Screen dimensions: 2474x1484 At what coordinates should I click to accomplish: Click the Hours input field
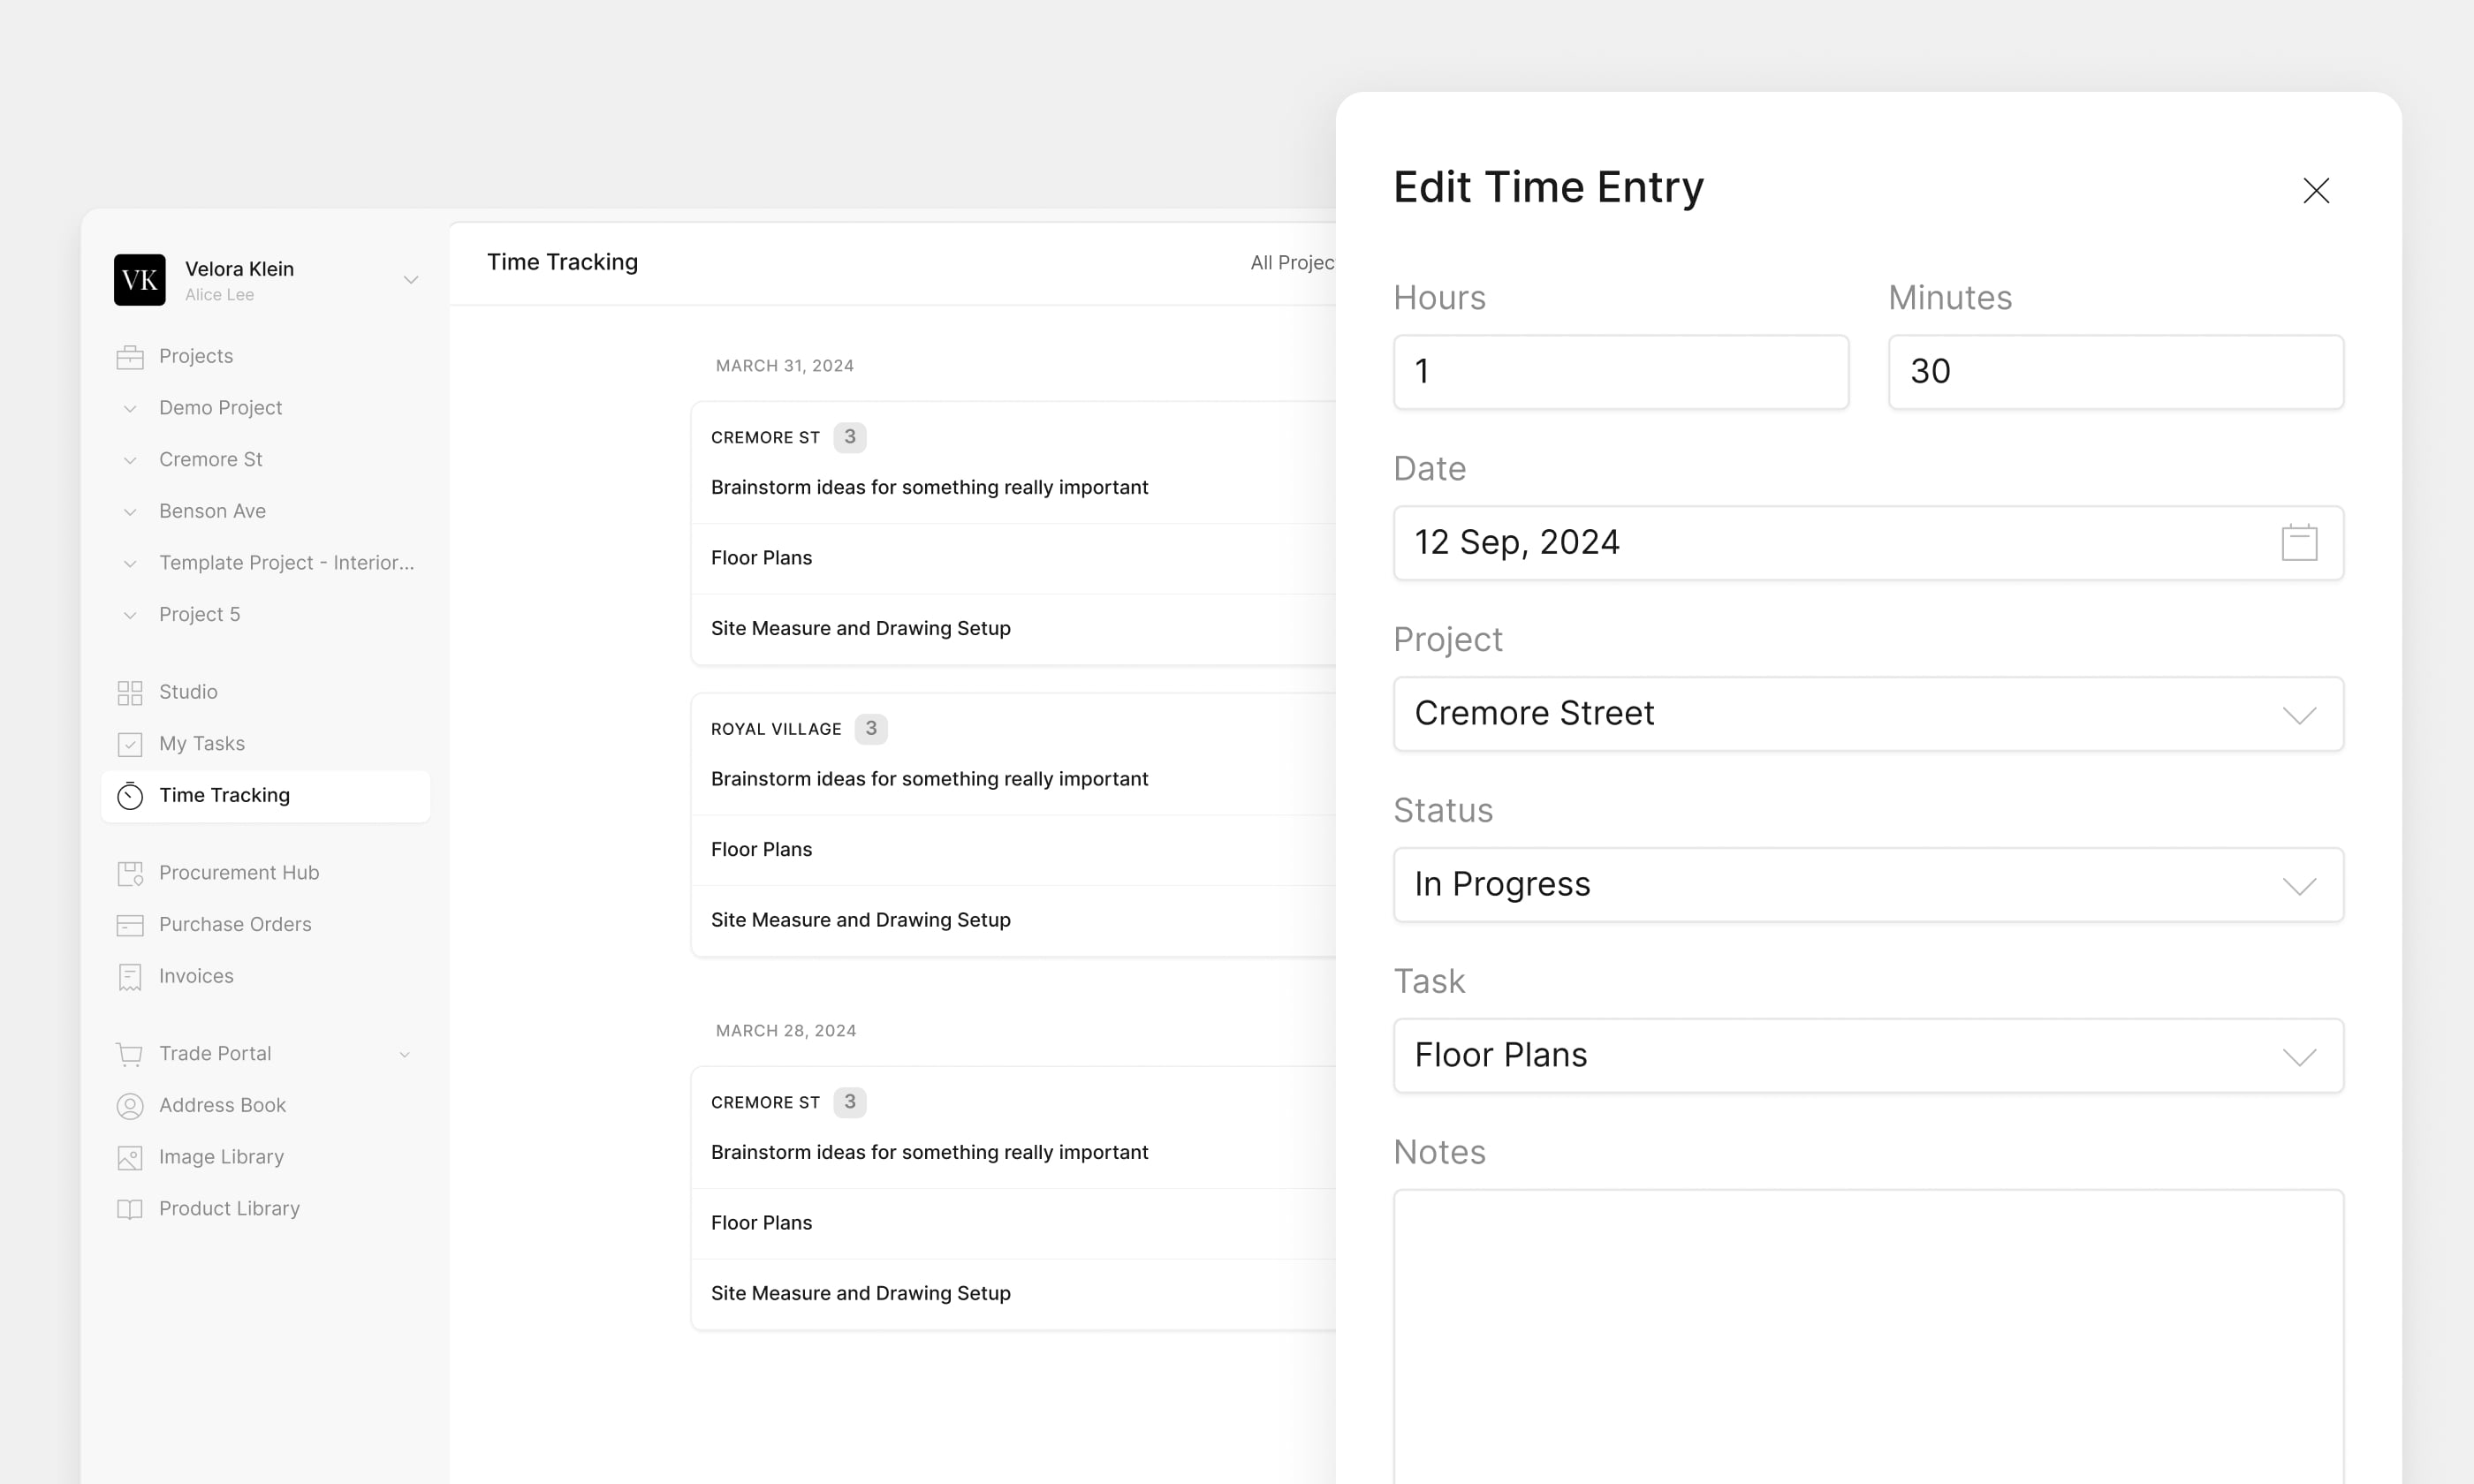point(1621,372)
